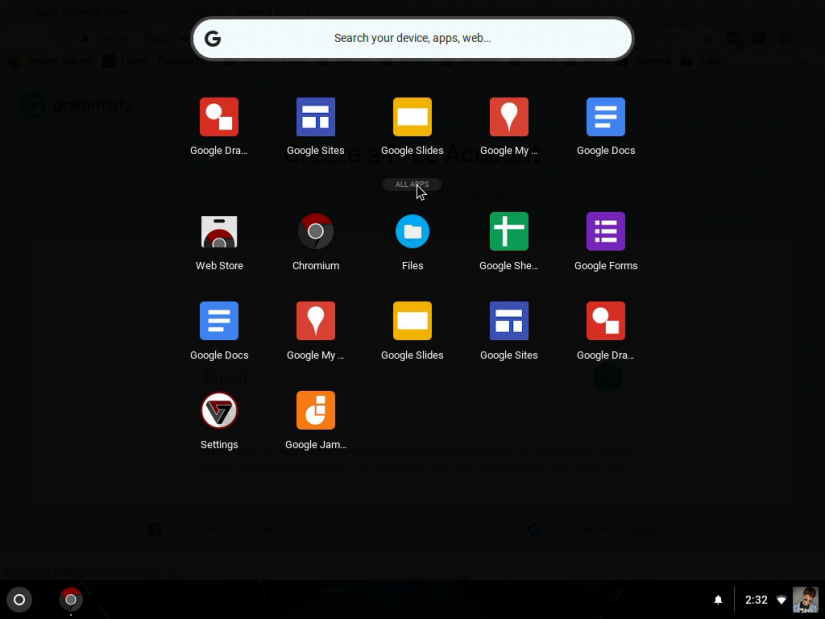
Task: Click the clock showing 2:32
Action: pos(756,600)
